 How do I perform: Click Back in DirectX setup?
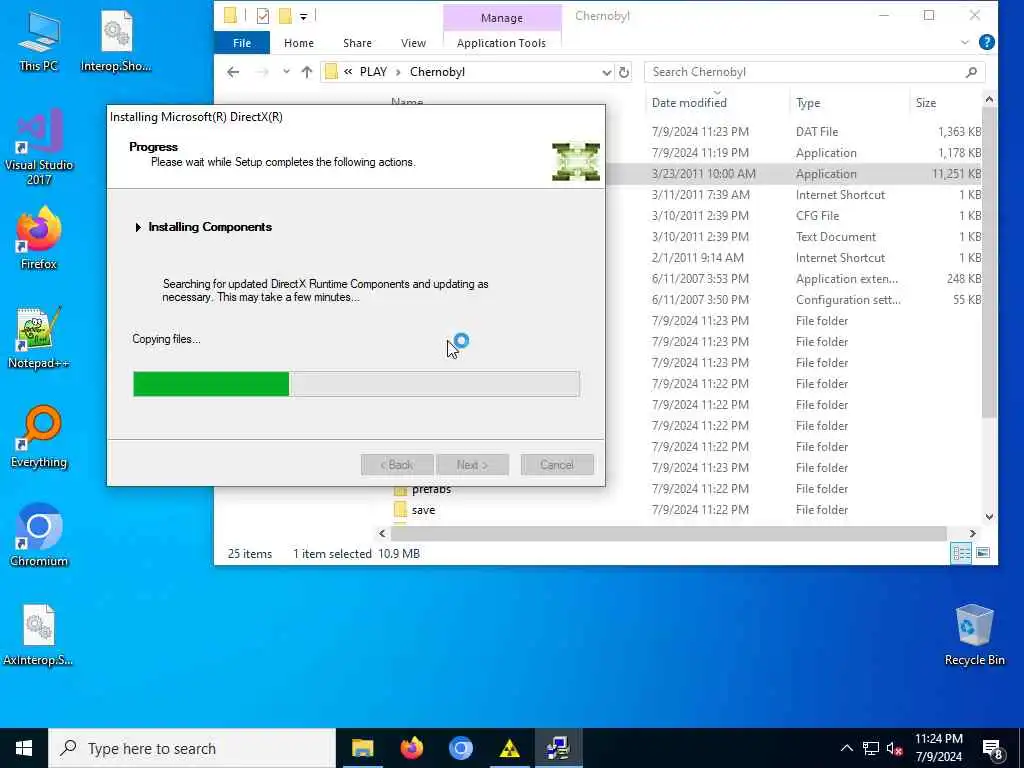[x=397, y=465]
